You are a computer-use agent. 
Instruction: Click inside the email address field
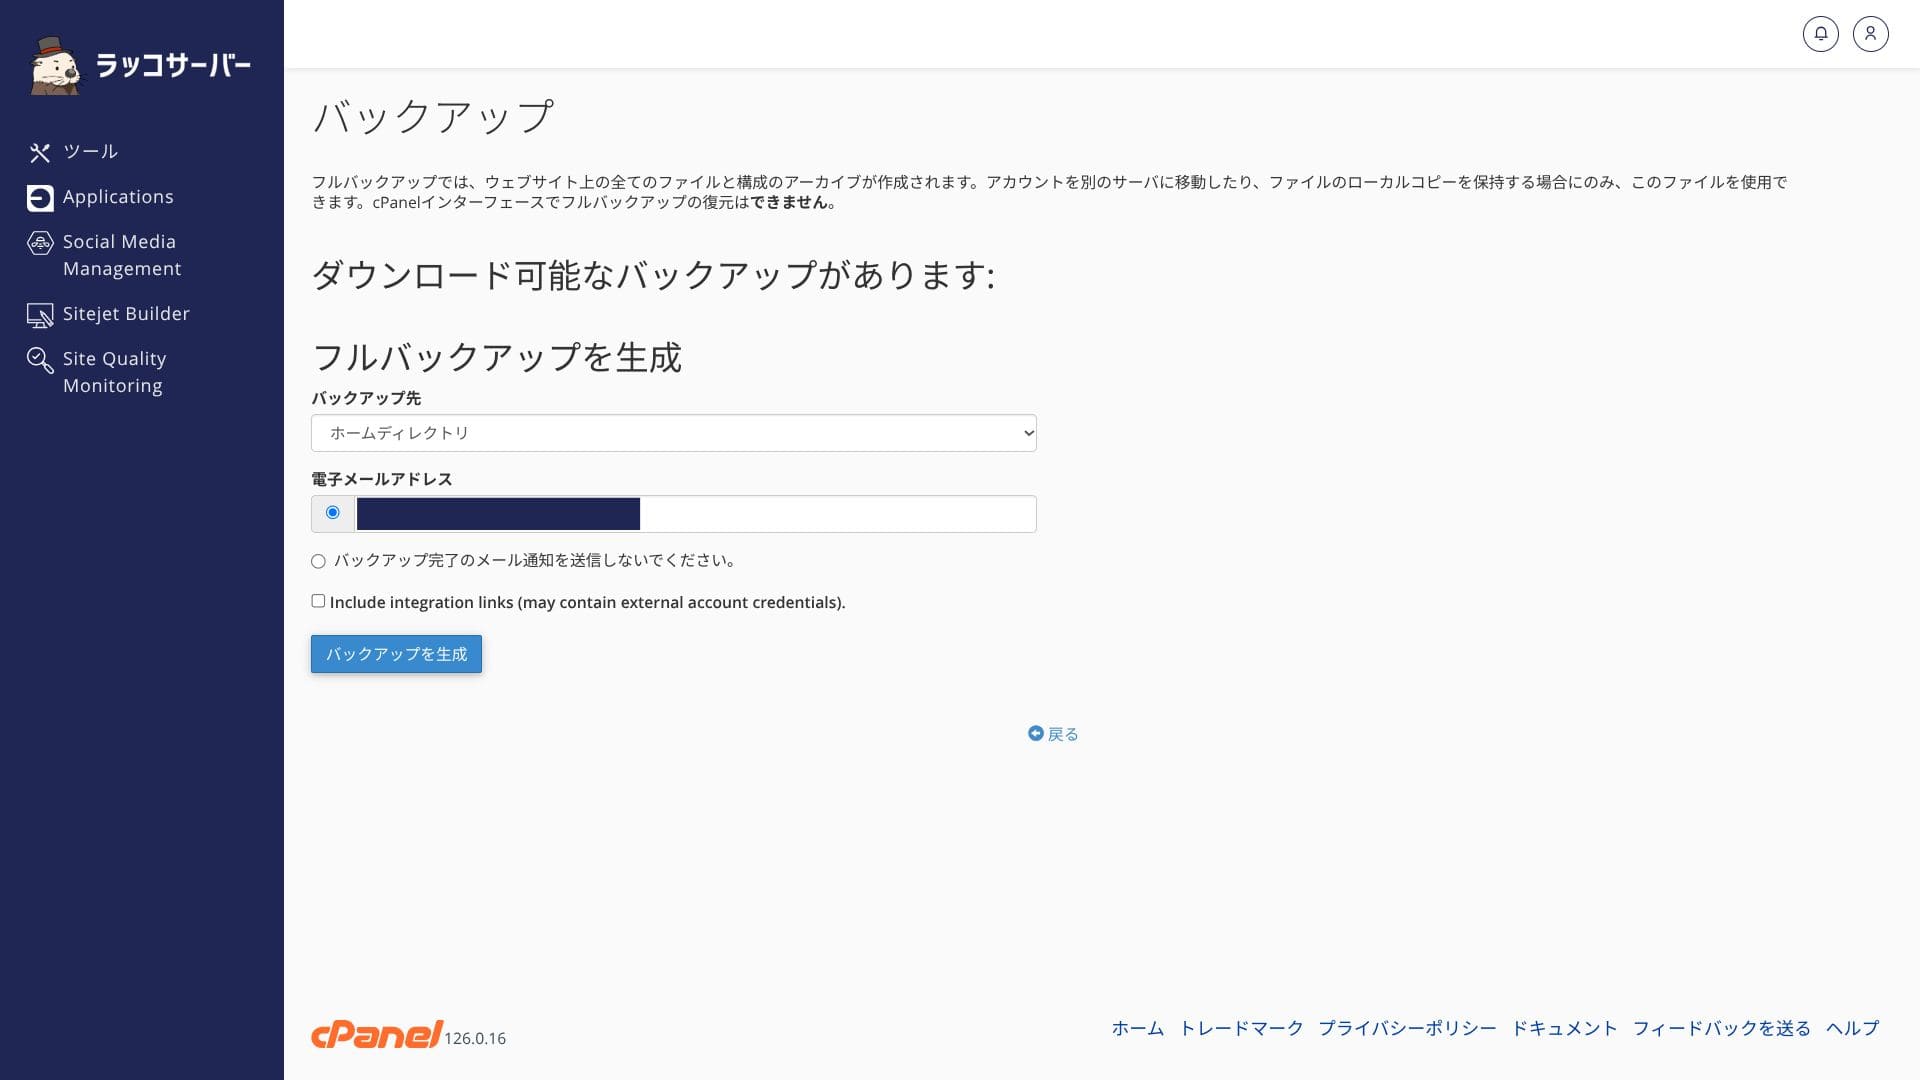click(x=836, y=514)
